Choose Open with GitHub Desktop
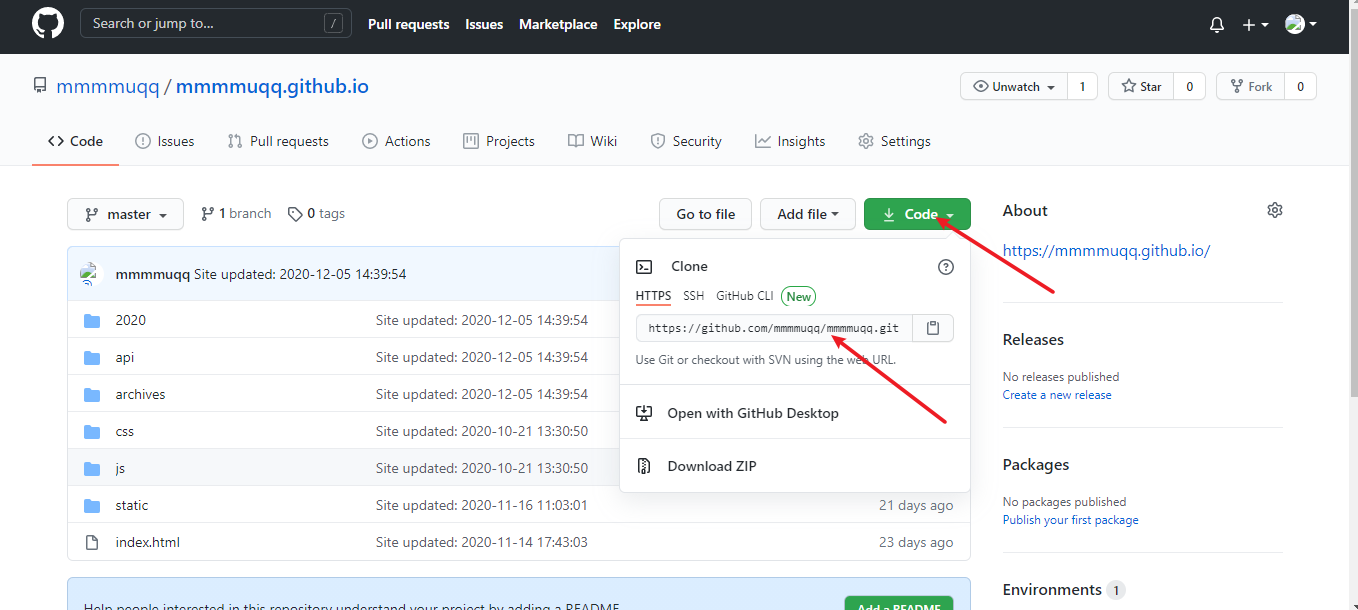The width and height of the screenshot is (1358, 610). click(795, 413)
